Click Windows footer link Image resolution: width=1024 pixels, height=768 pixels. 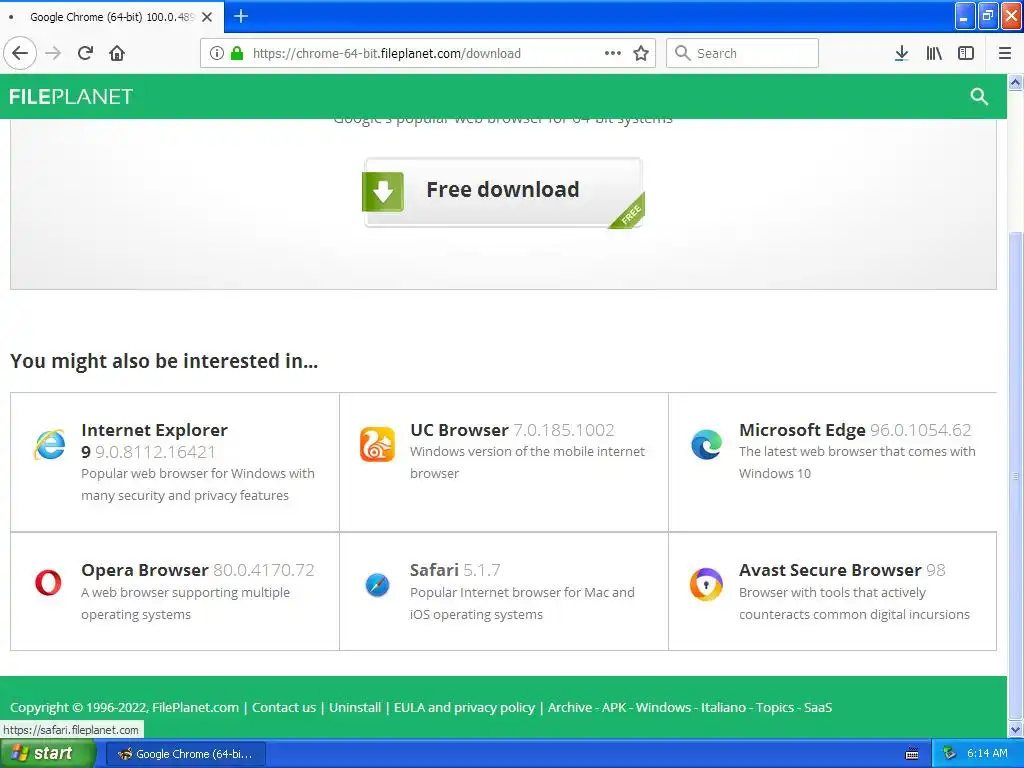click(x=664, y=707)
